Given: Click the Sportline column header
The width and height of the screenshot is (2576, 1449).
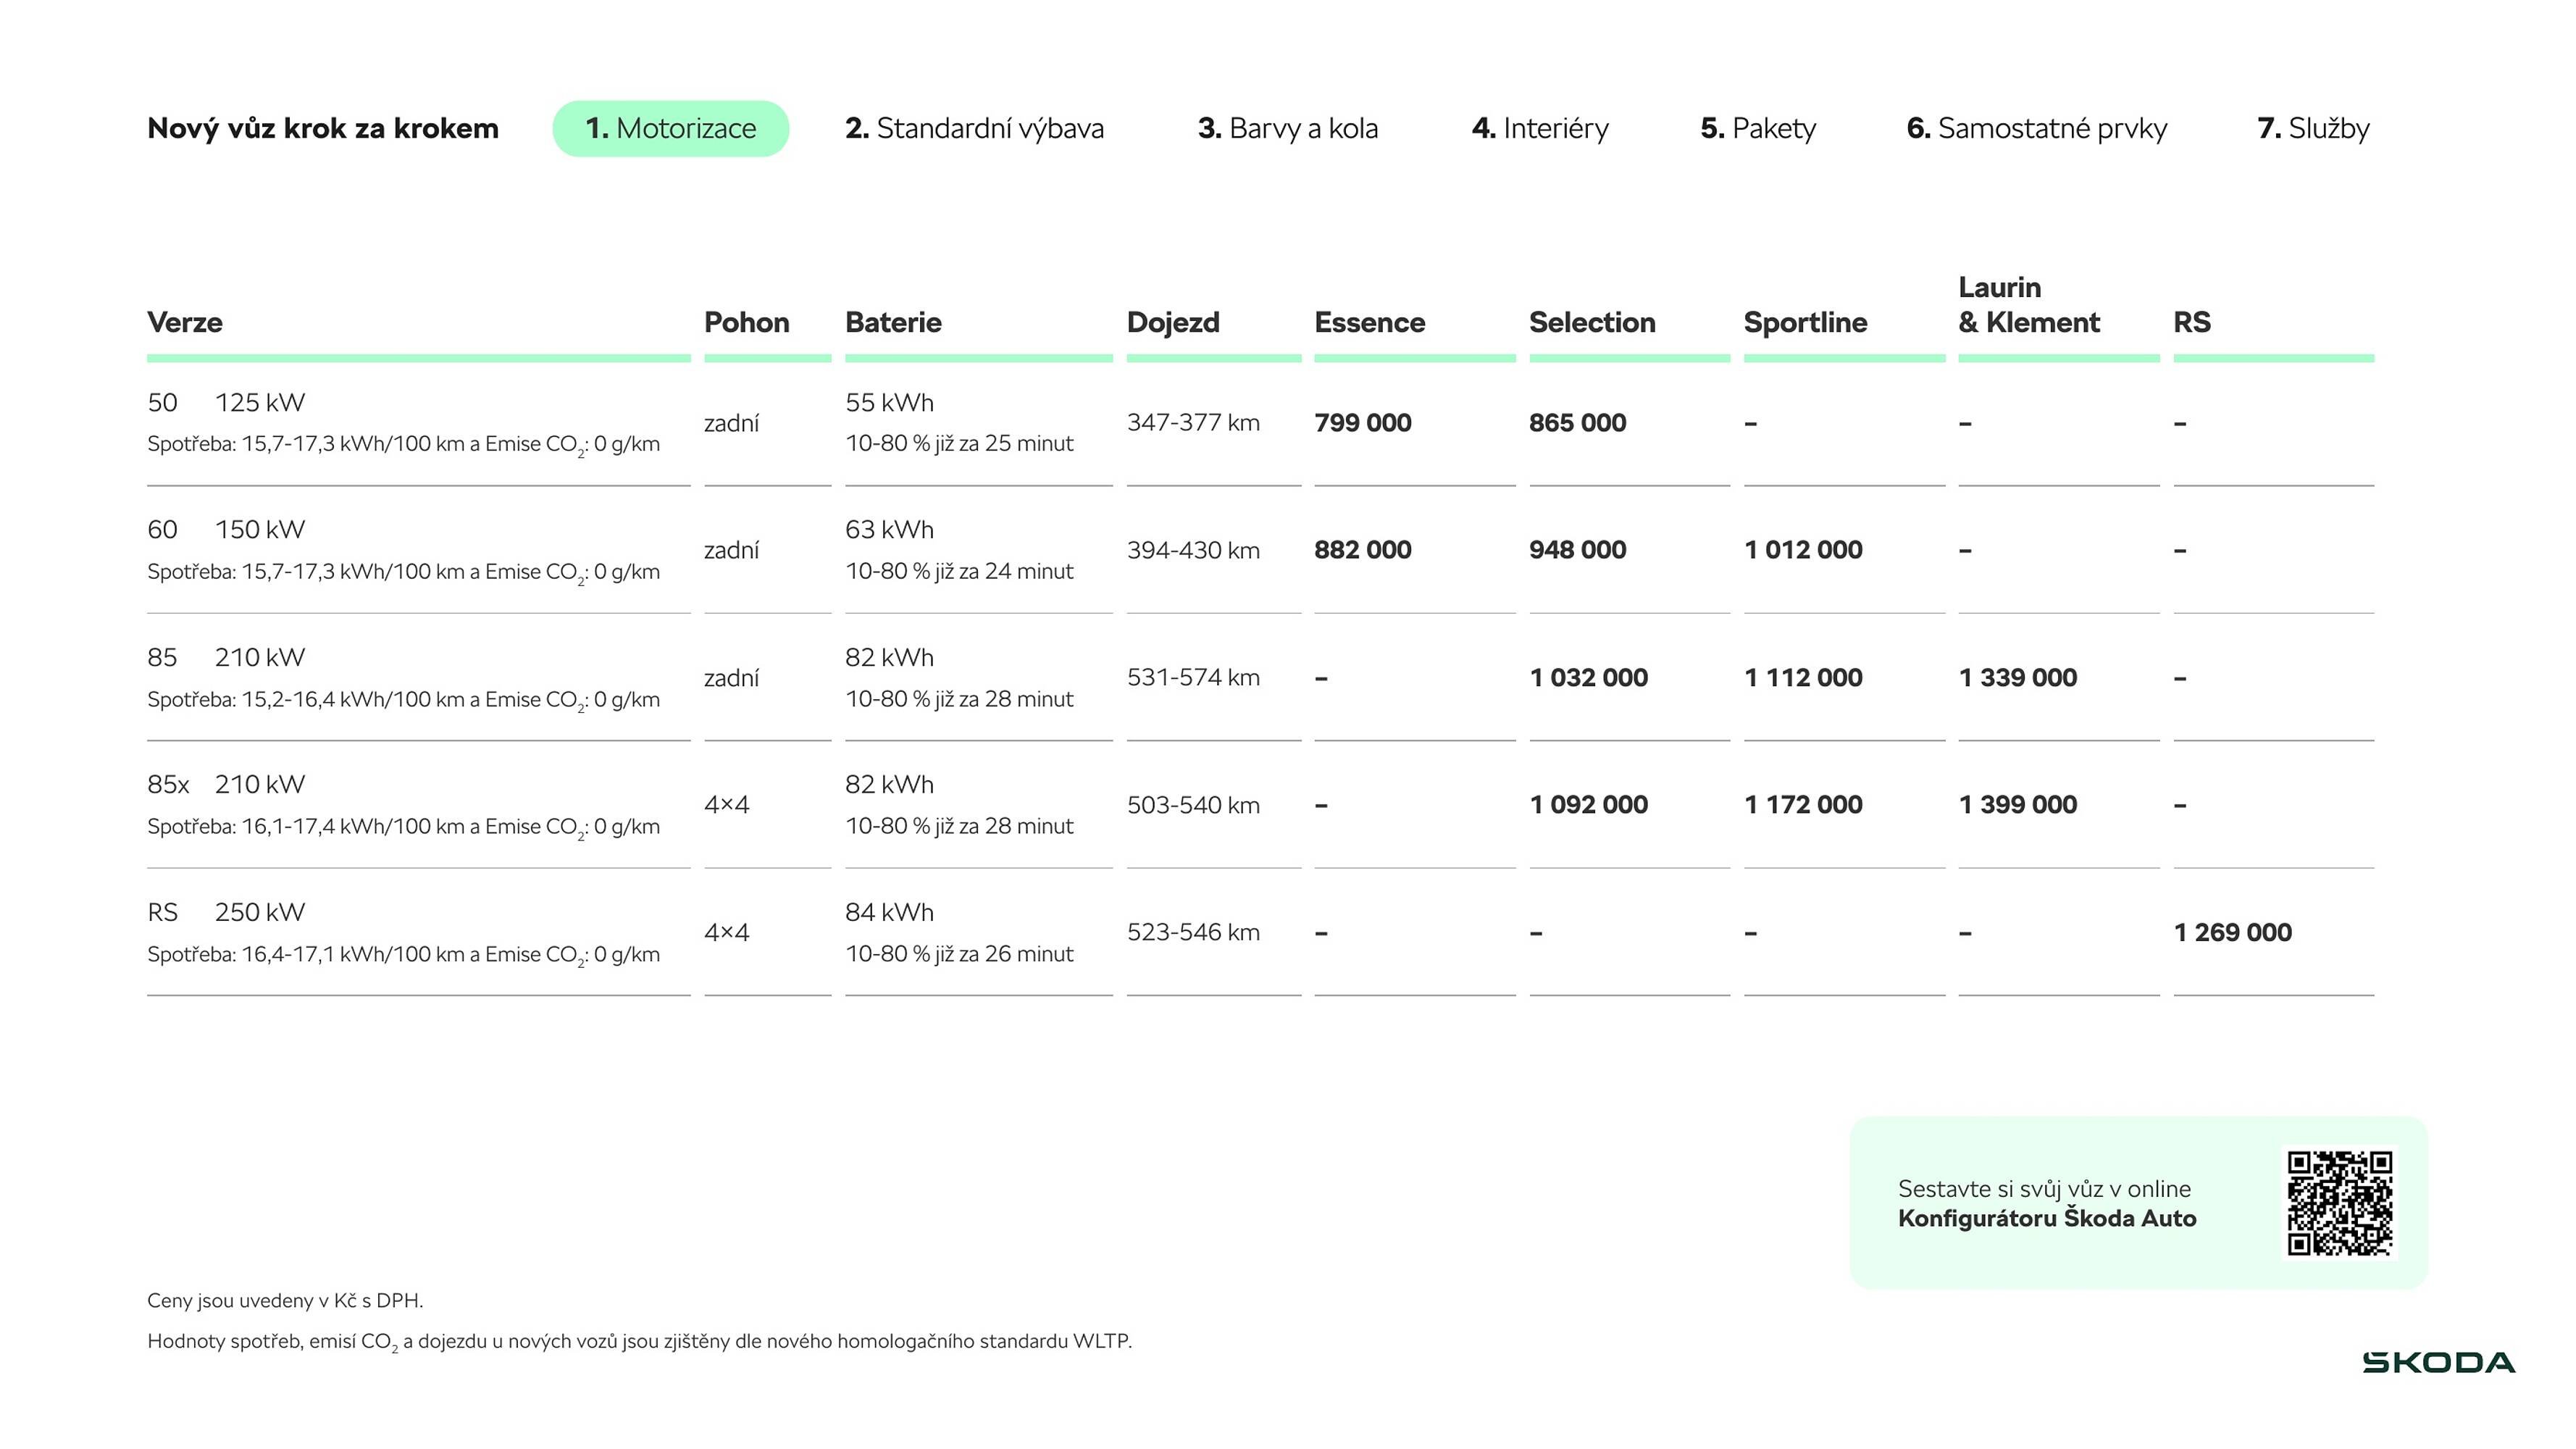Looking at the screenshot, I should 1805,322.
